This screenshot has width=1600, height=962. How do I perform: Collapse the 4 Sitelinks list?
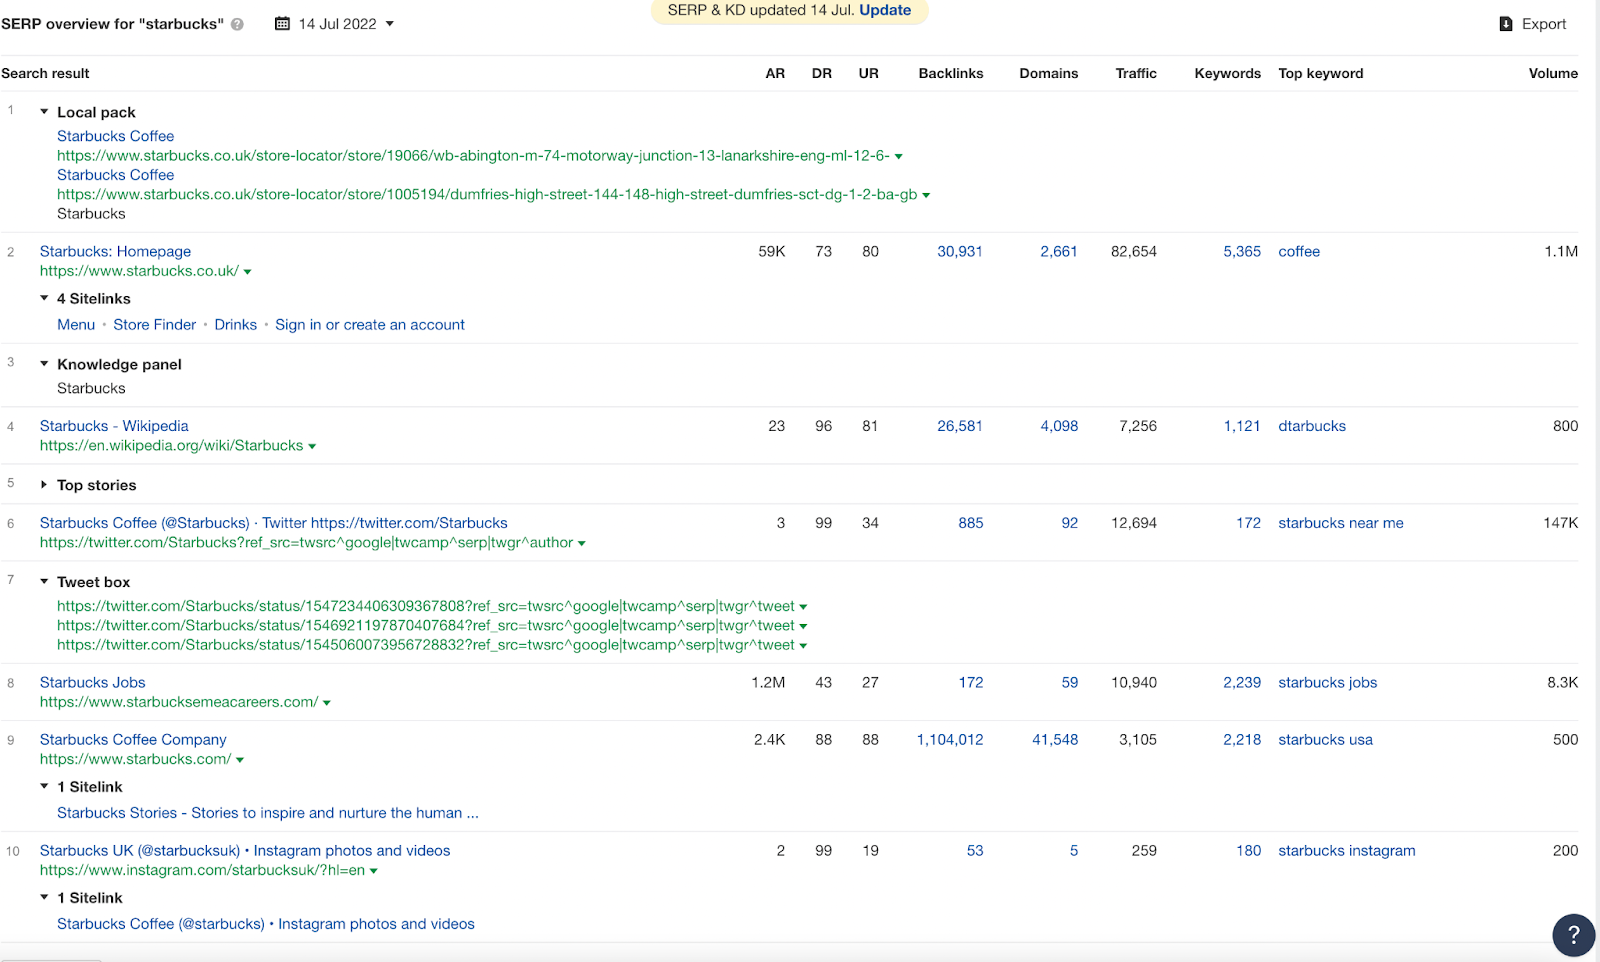pyautogui.click(x=44, y=298)
